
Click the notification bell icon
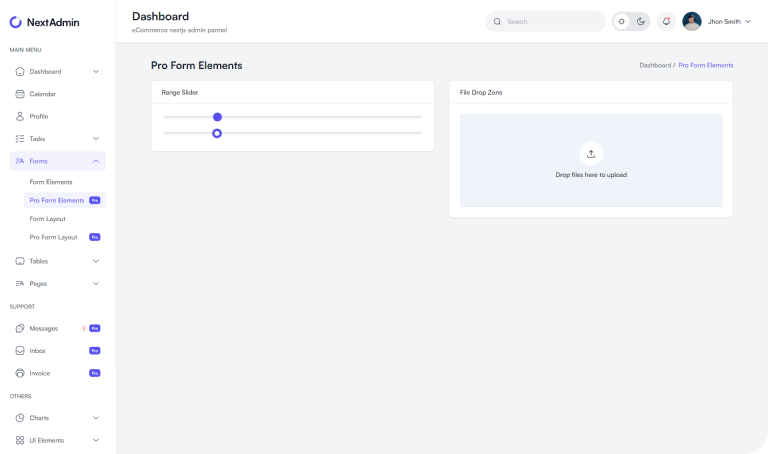click(x=666, y=21)
